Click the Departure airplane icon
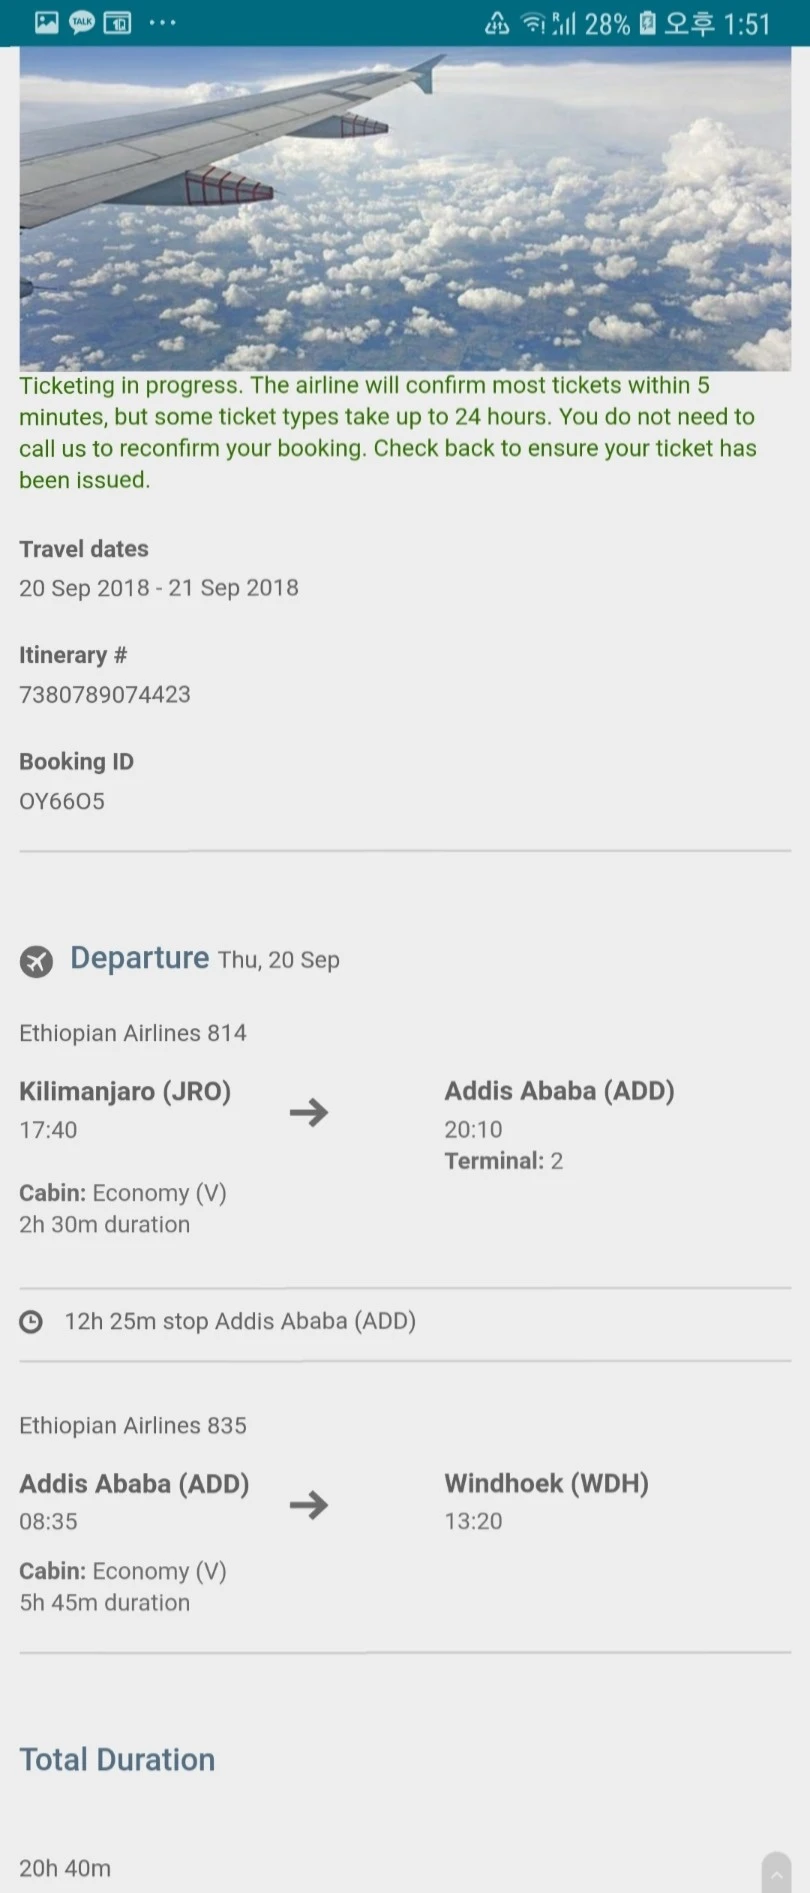 (36, 961)
